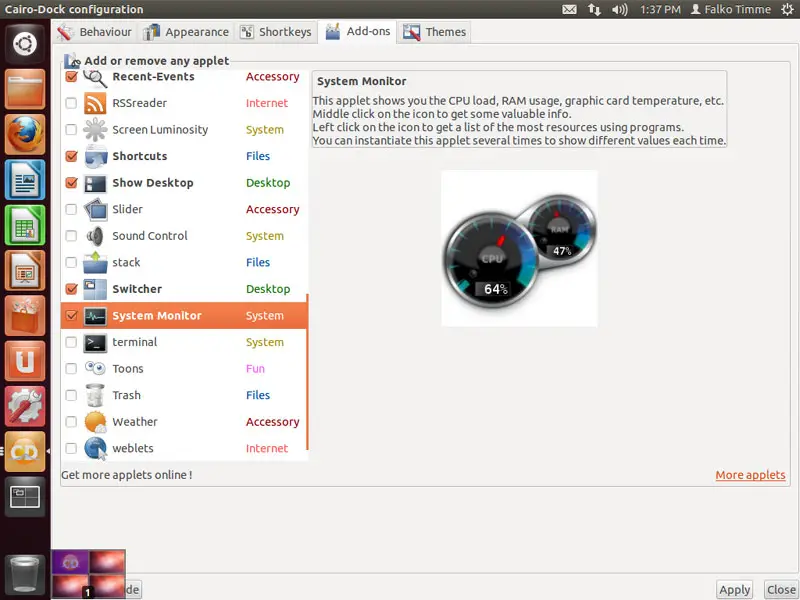This screenshot has width=800, height=600.
Task: Enable the Sound Control checkbox
Action: [71, 236]
